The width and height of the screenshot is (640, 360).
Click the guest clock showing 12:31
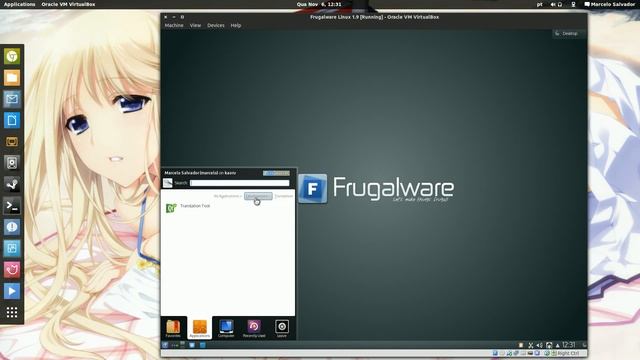coord(569,345)
